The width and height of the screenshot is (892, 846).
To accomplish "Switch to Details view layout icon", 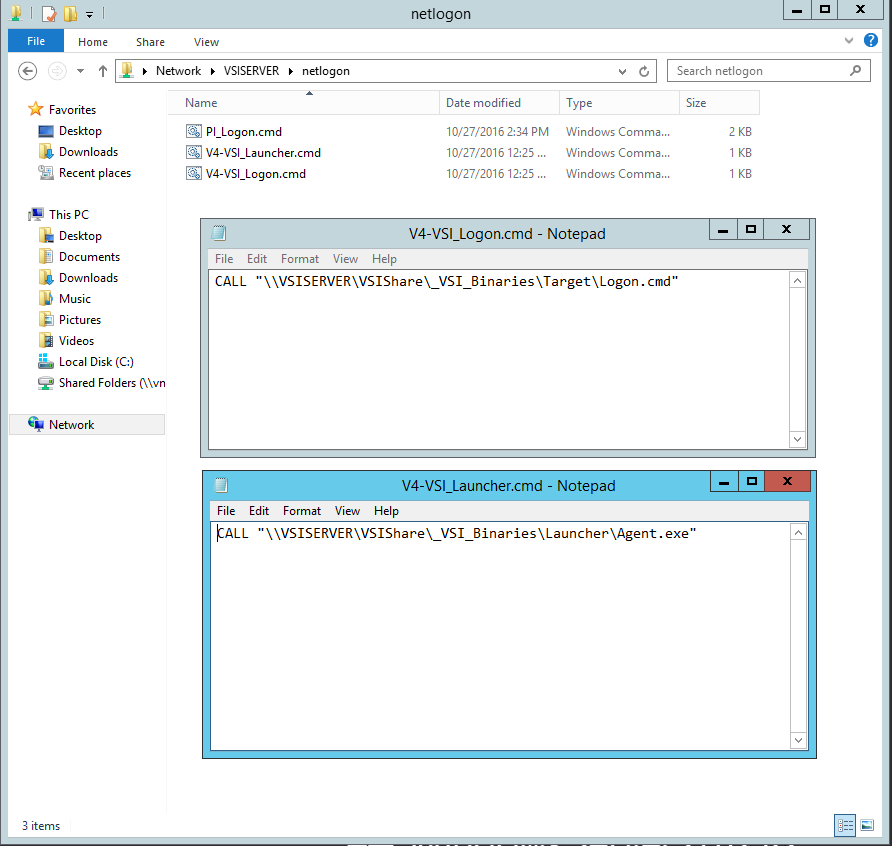I will (845, 826).
